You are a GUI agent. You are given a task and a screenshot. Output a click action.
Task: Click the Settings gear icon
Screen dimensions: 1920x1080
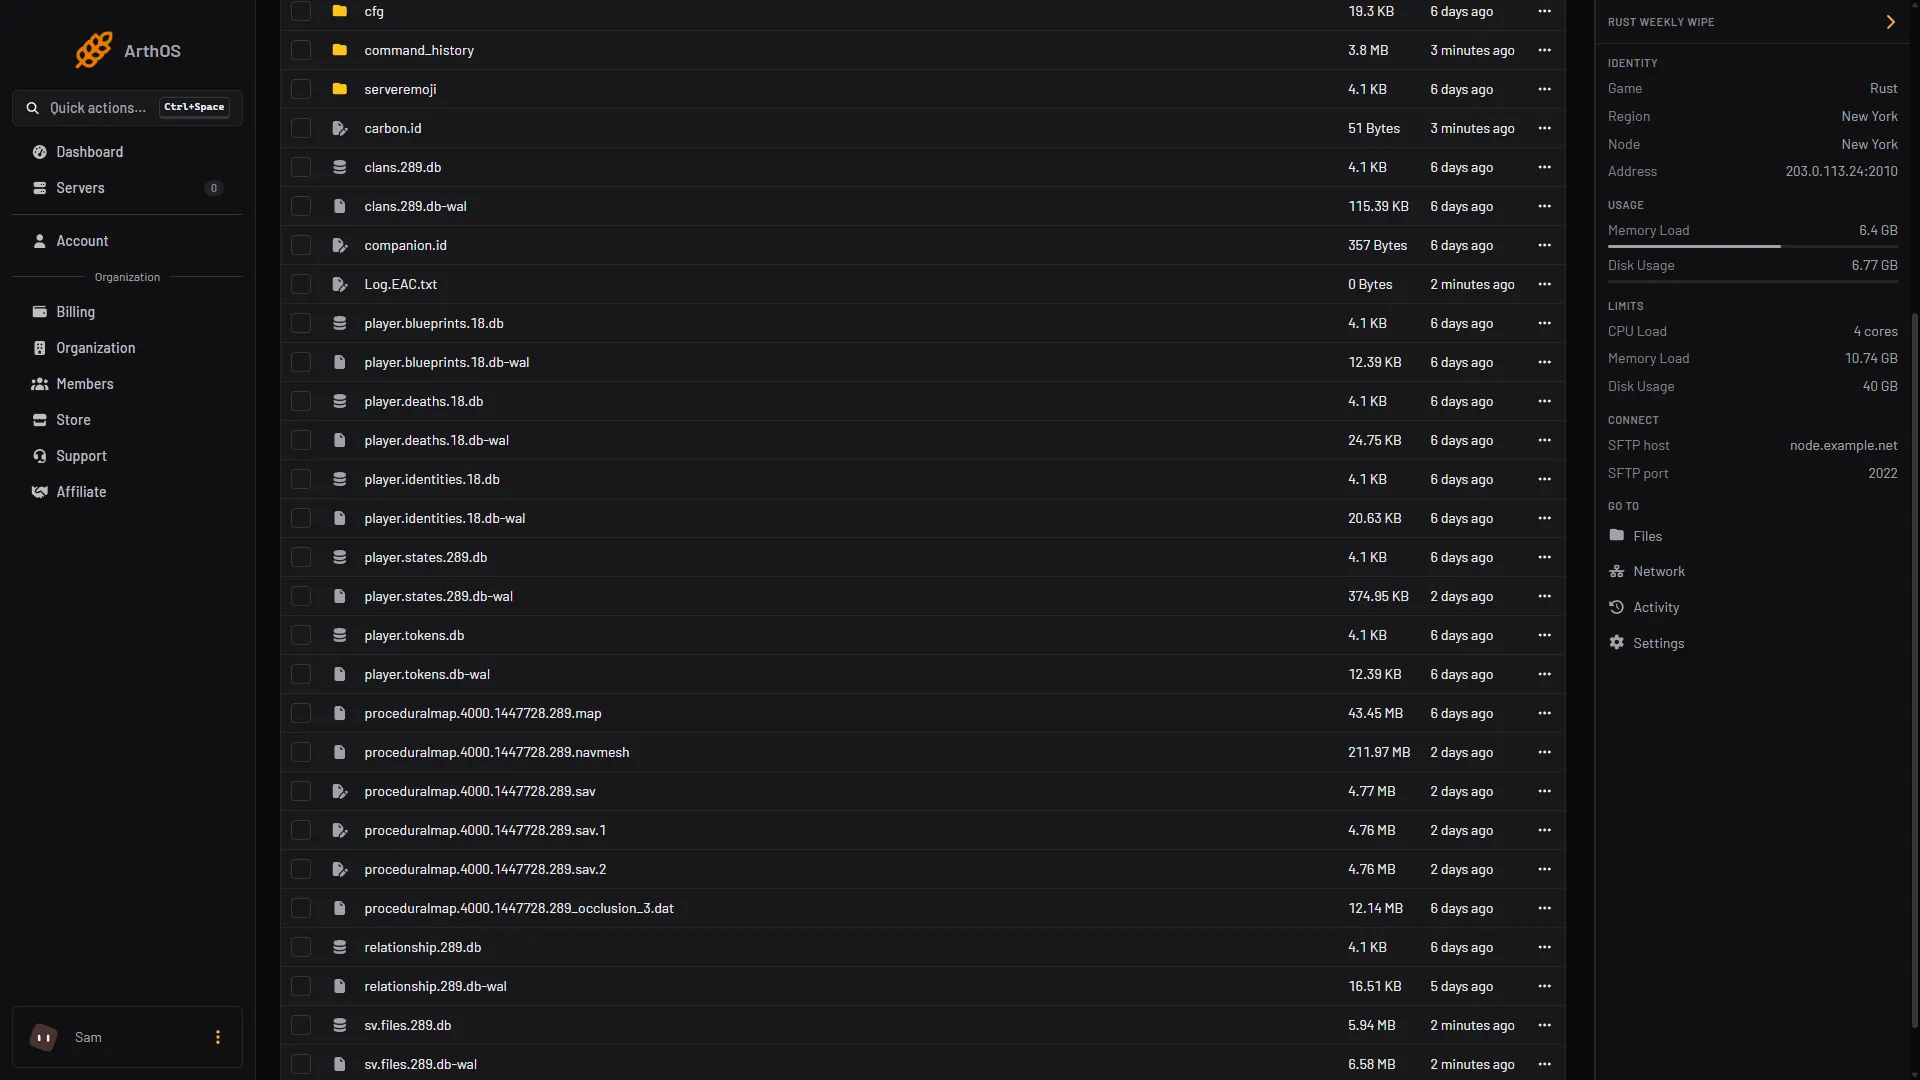click(x=1617, y=643)
